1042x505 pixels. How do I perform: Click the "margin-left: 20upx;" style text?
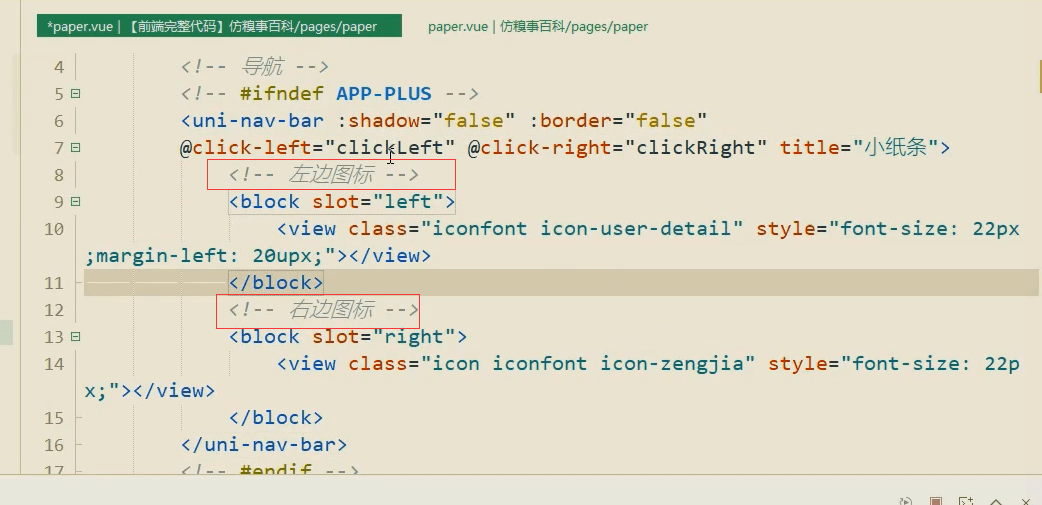(207, 256)
